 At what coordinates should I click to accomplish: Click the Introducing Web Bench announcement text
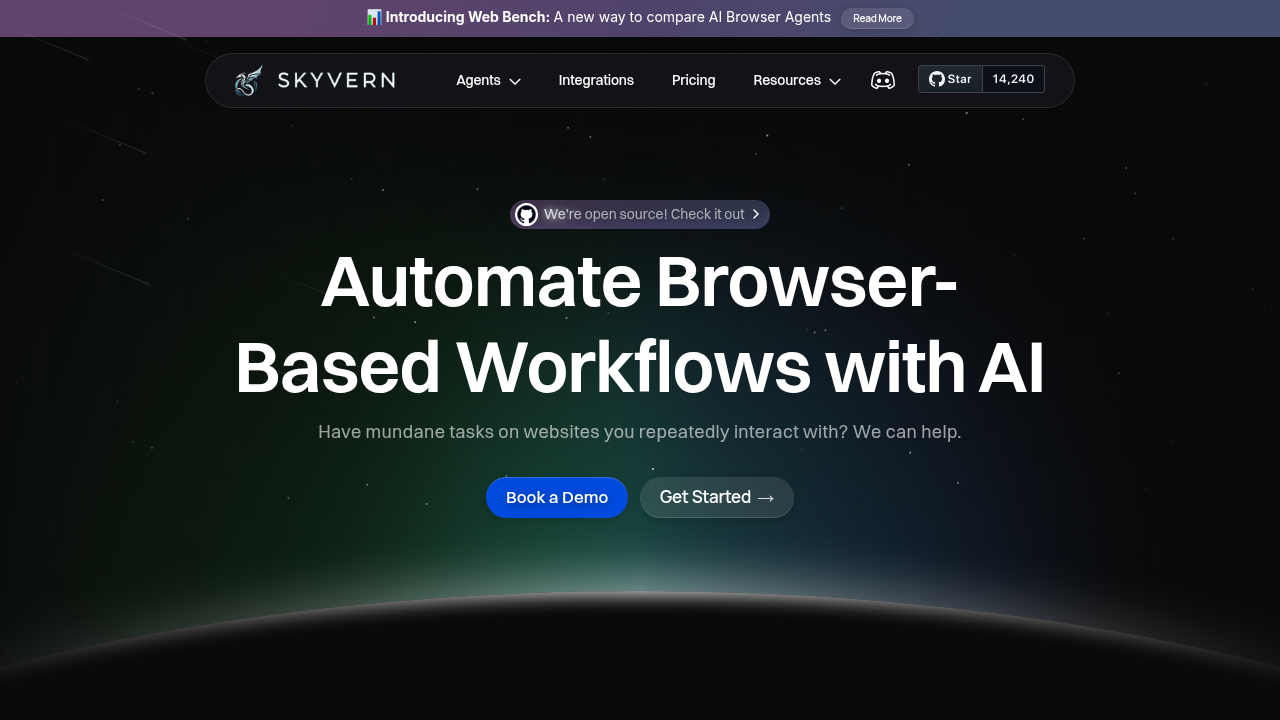point(608,17)
